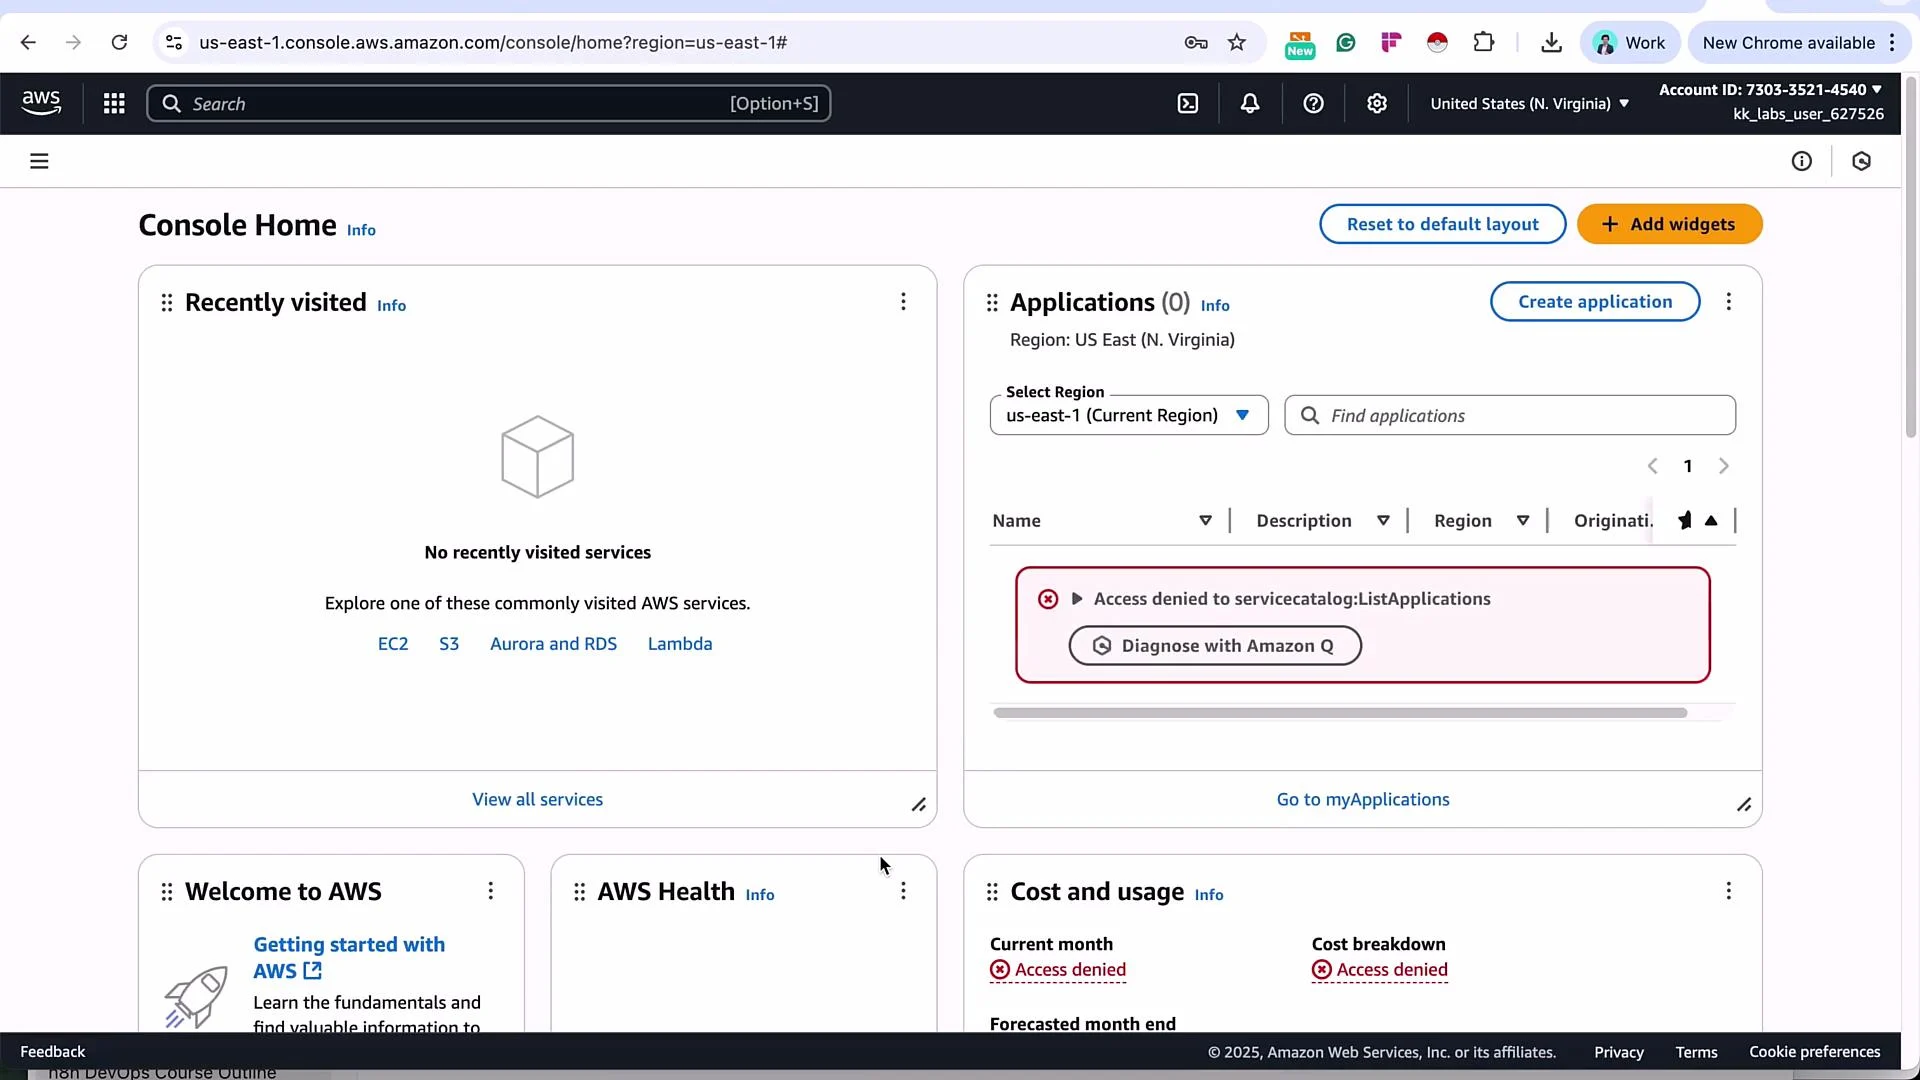Click the Current month Access denied status
The height and width of the screenshot is (1080, 1920).
click(1058, 970)
